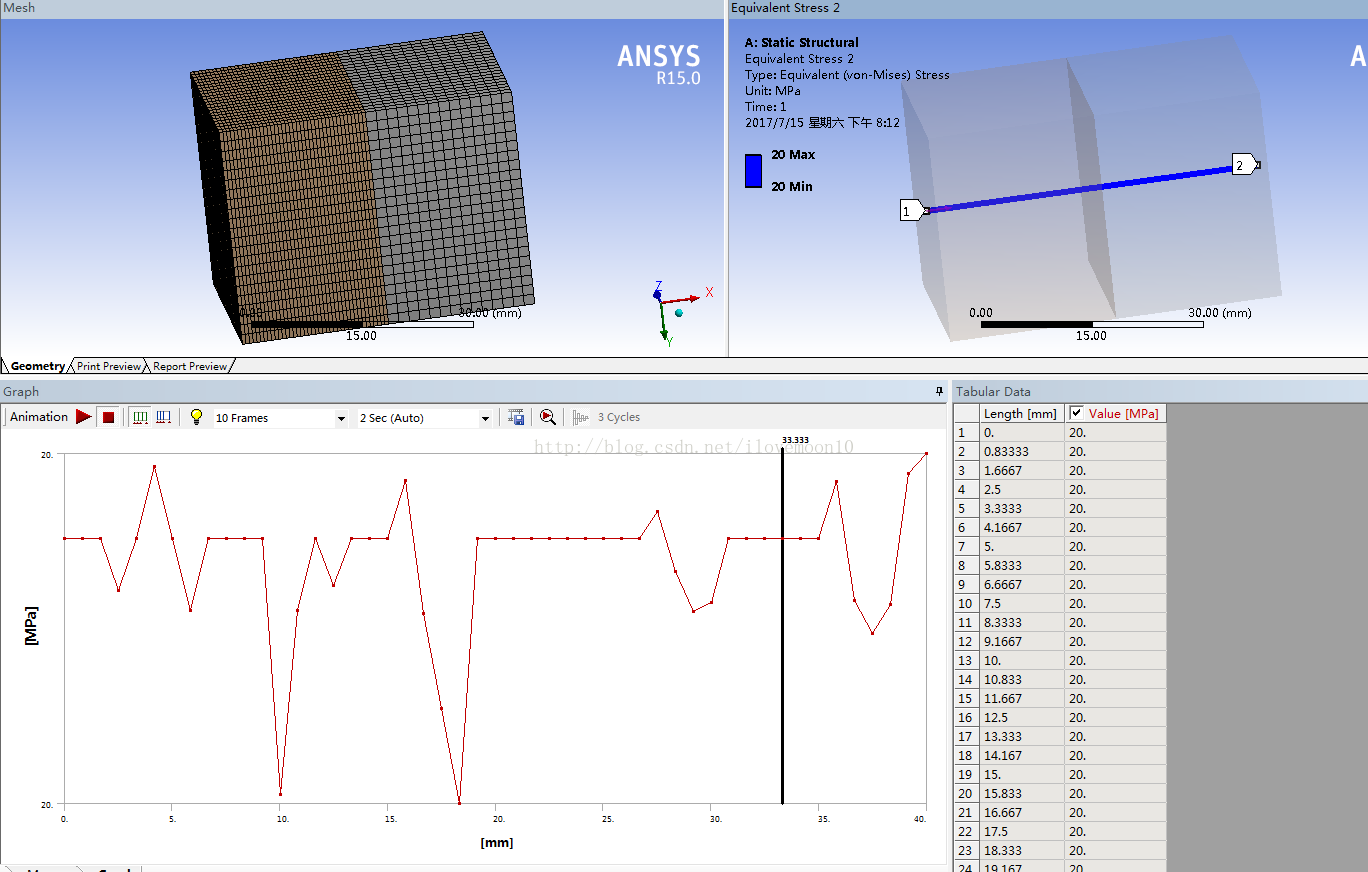Click the blue path line in the stress view

[x=1080, y=188]
